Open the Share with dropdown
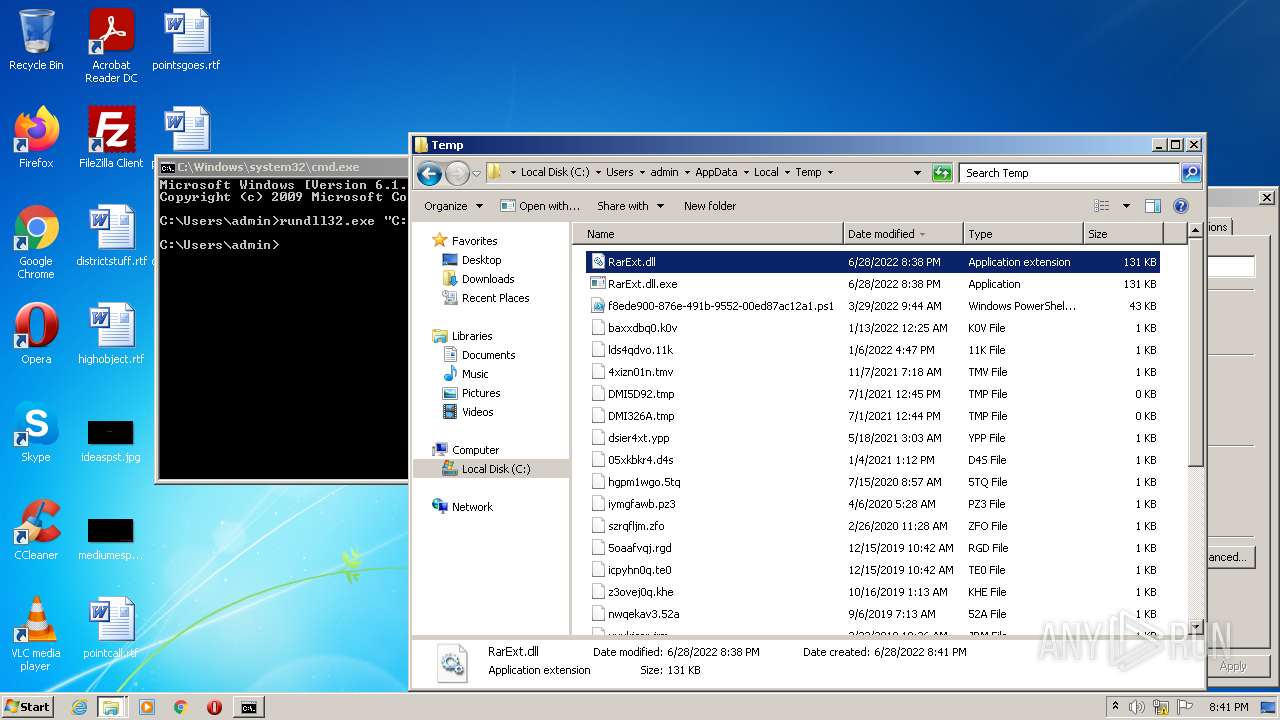This screenshot has height=720, width=1280. tap(630, 206)
